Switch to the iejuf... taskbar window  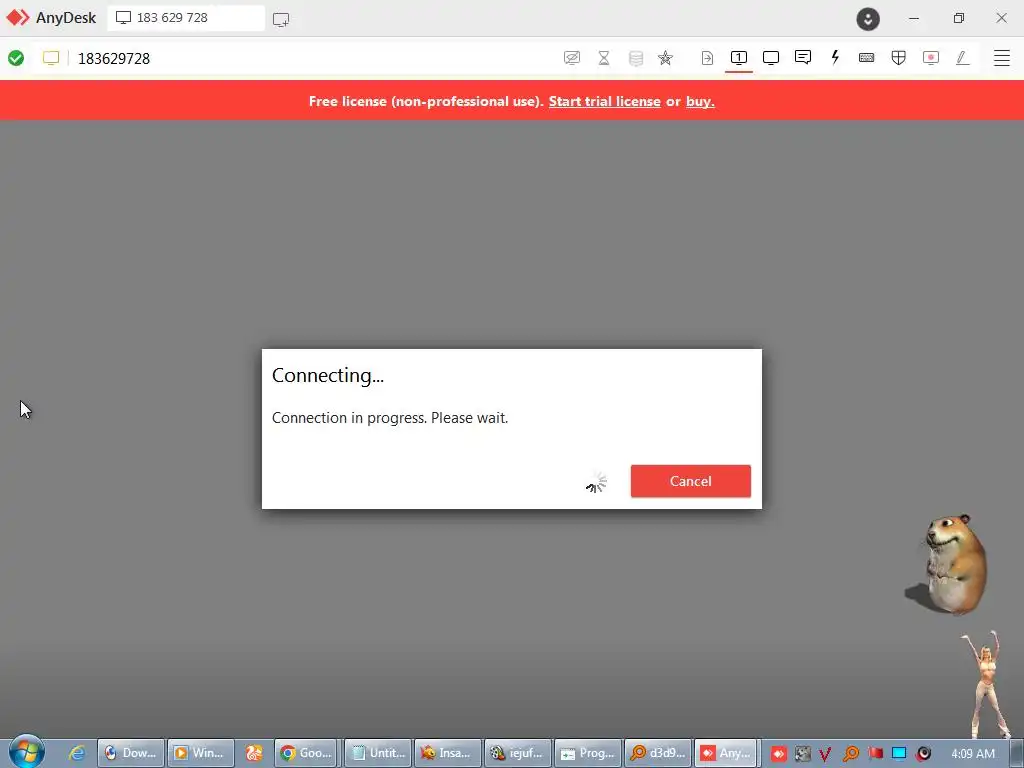point(518,753)
